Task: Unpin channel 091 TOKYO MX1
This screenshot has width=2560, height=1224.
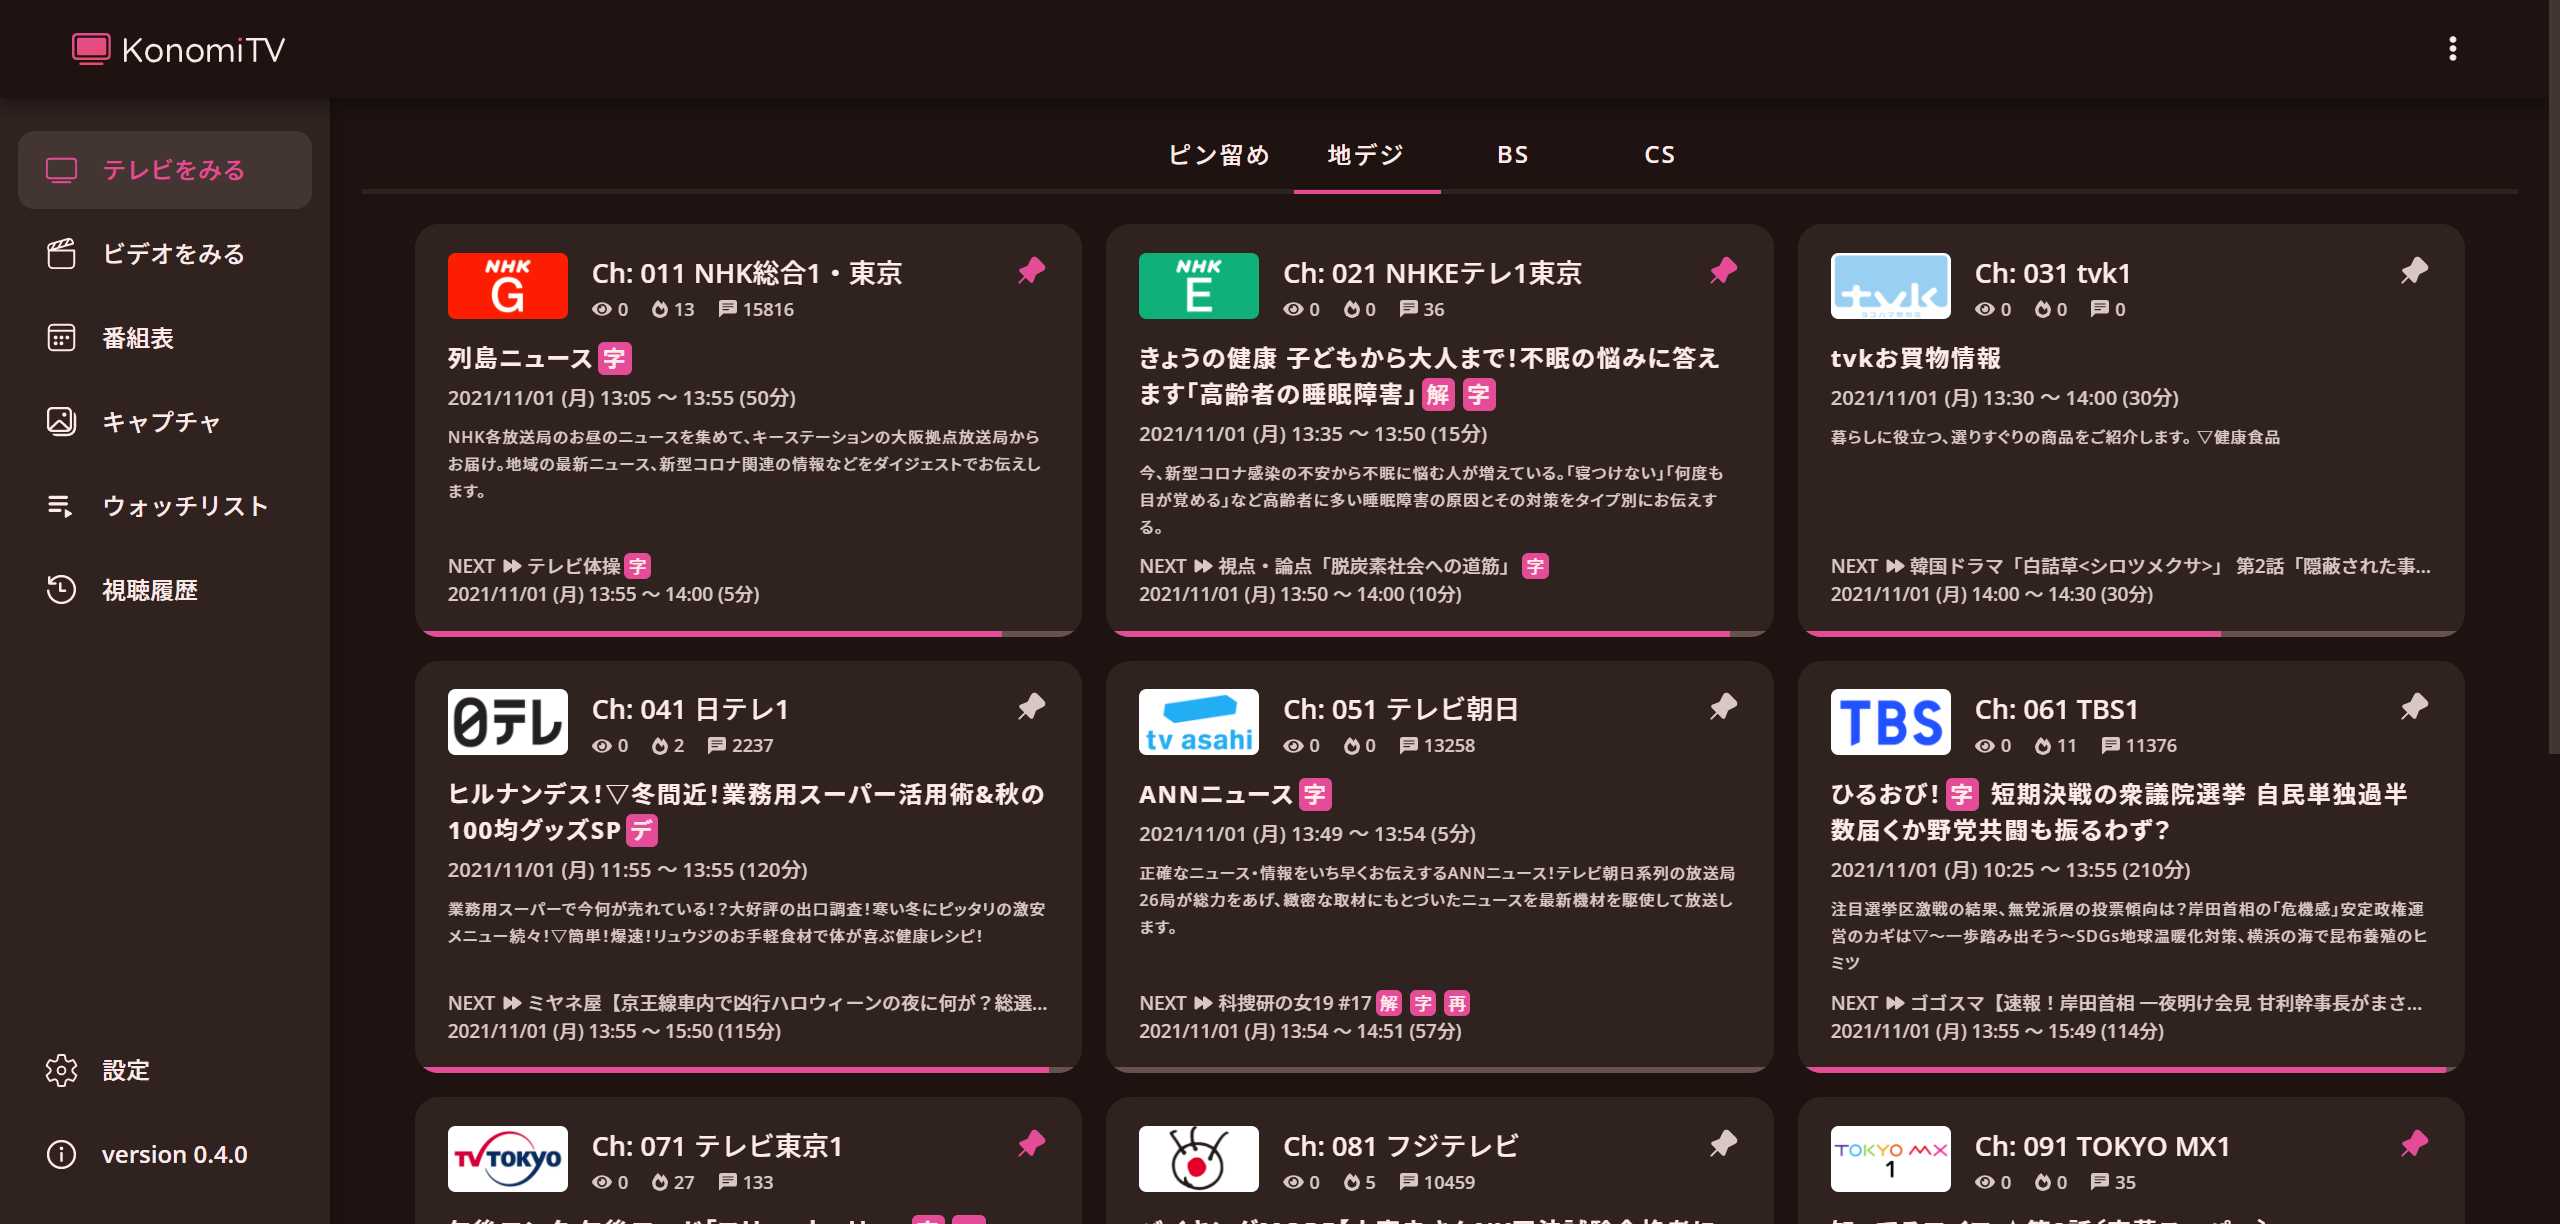Action: coord(2414,1144)
